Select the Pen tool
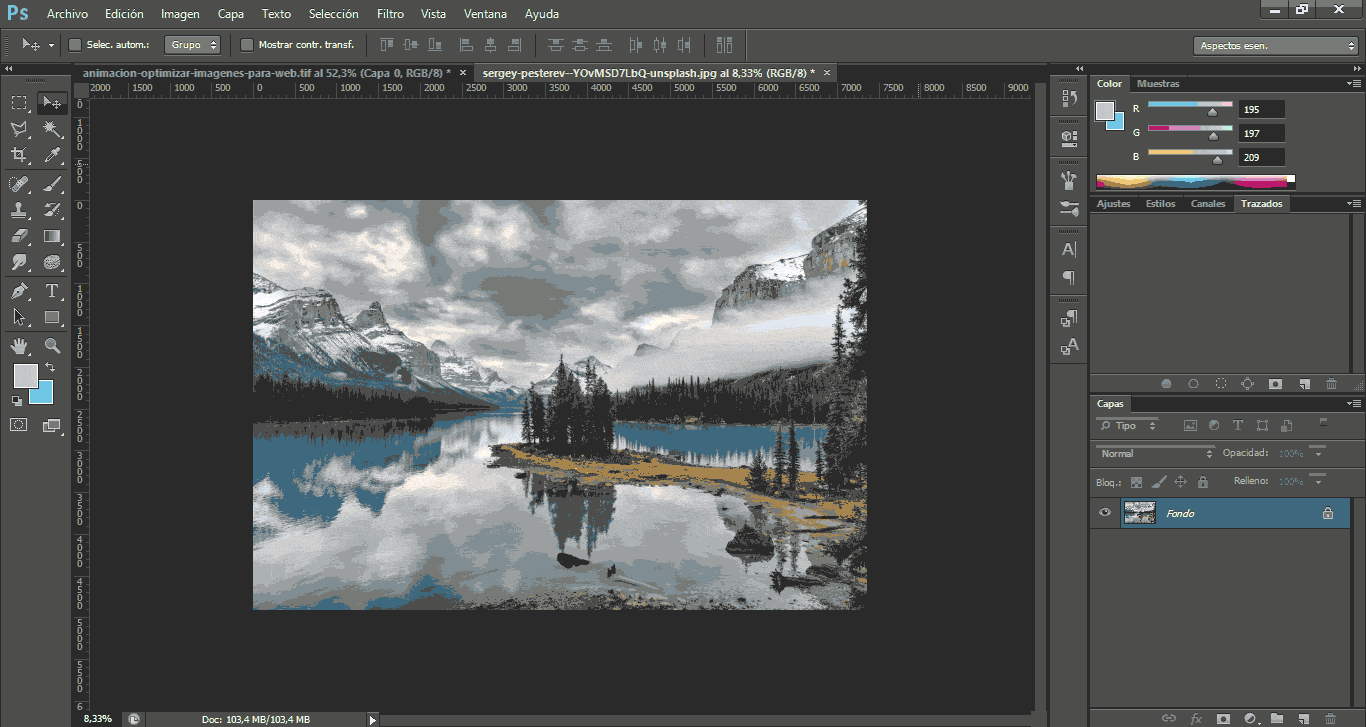 pos(20,290)
